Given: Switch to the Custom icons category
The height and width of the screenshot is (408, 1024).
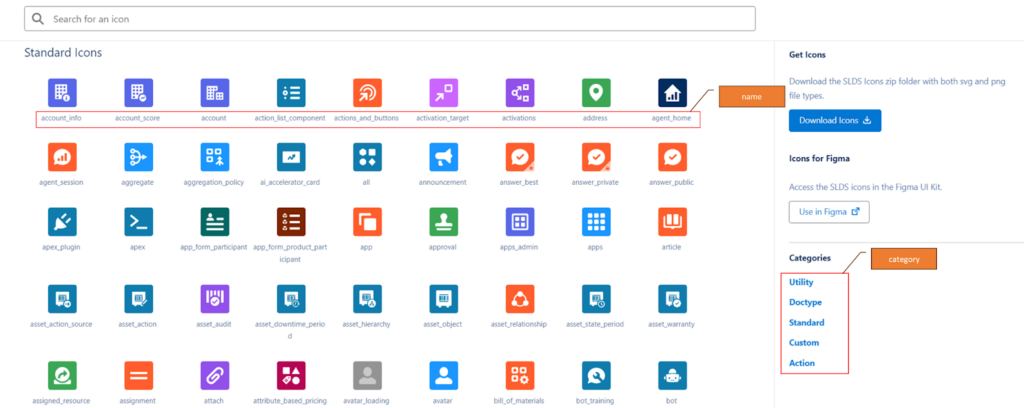Looking at the screenshot, I should click(x=804, y=343).
